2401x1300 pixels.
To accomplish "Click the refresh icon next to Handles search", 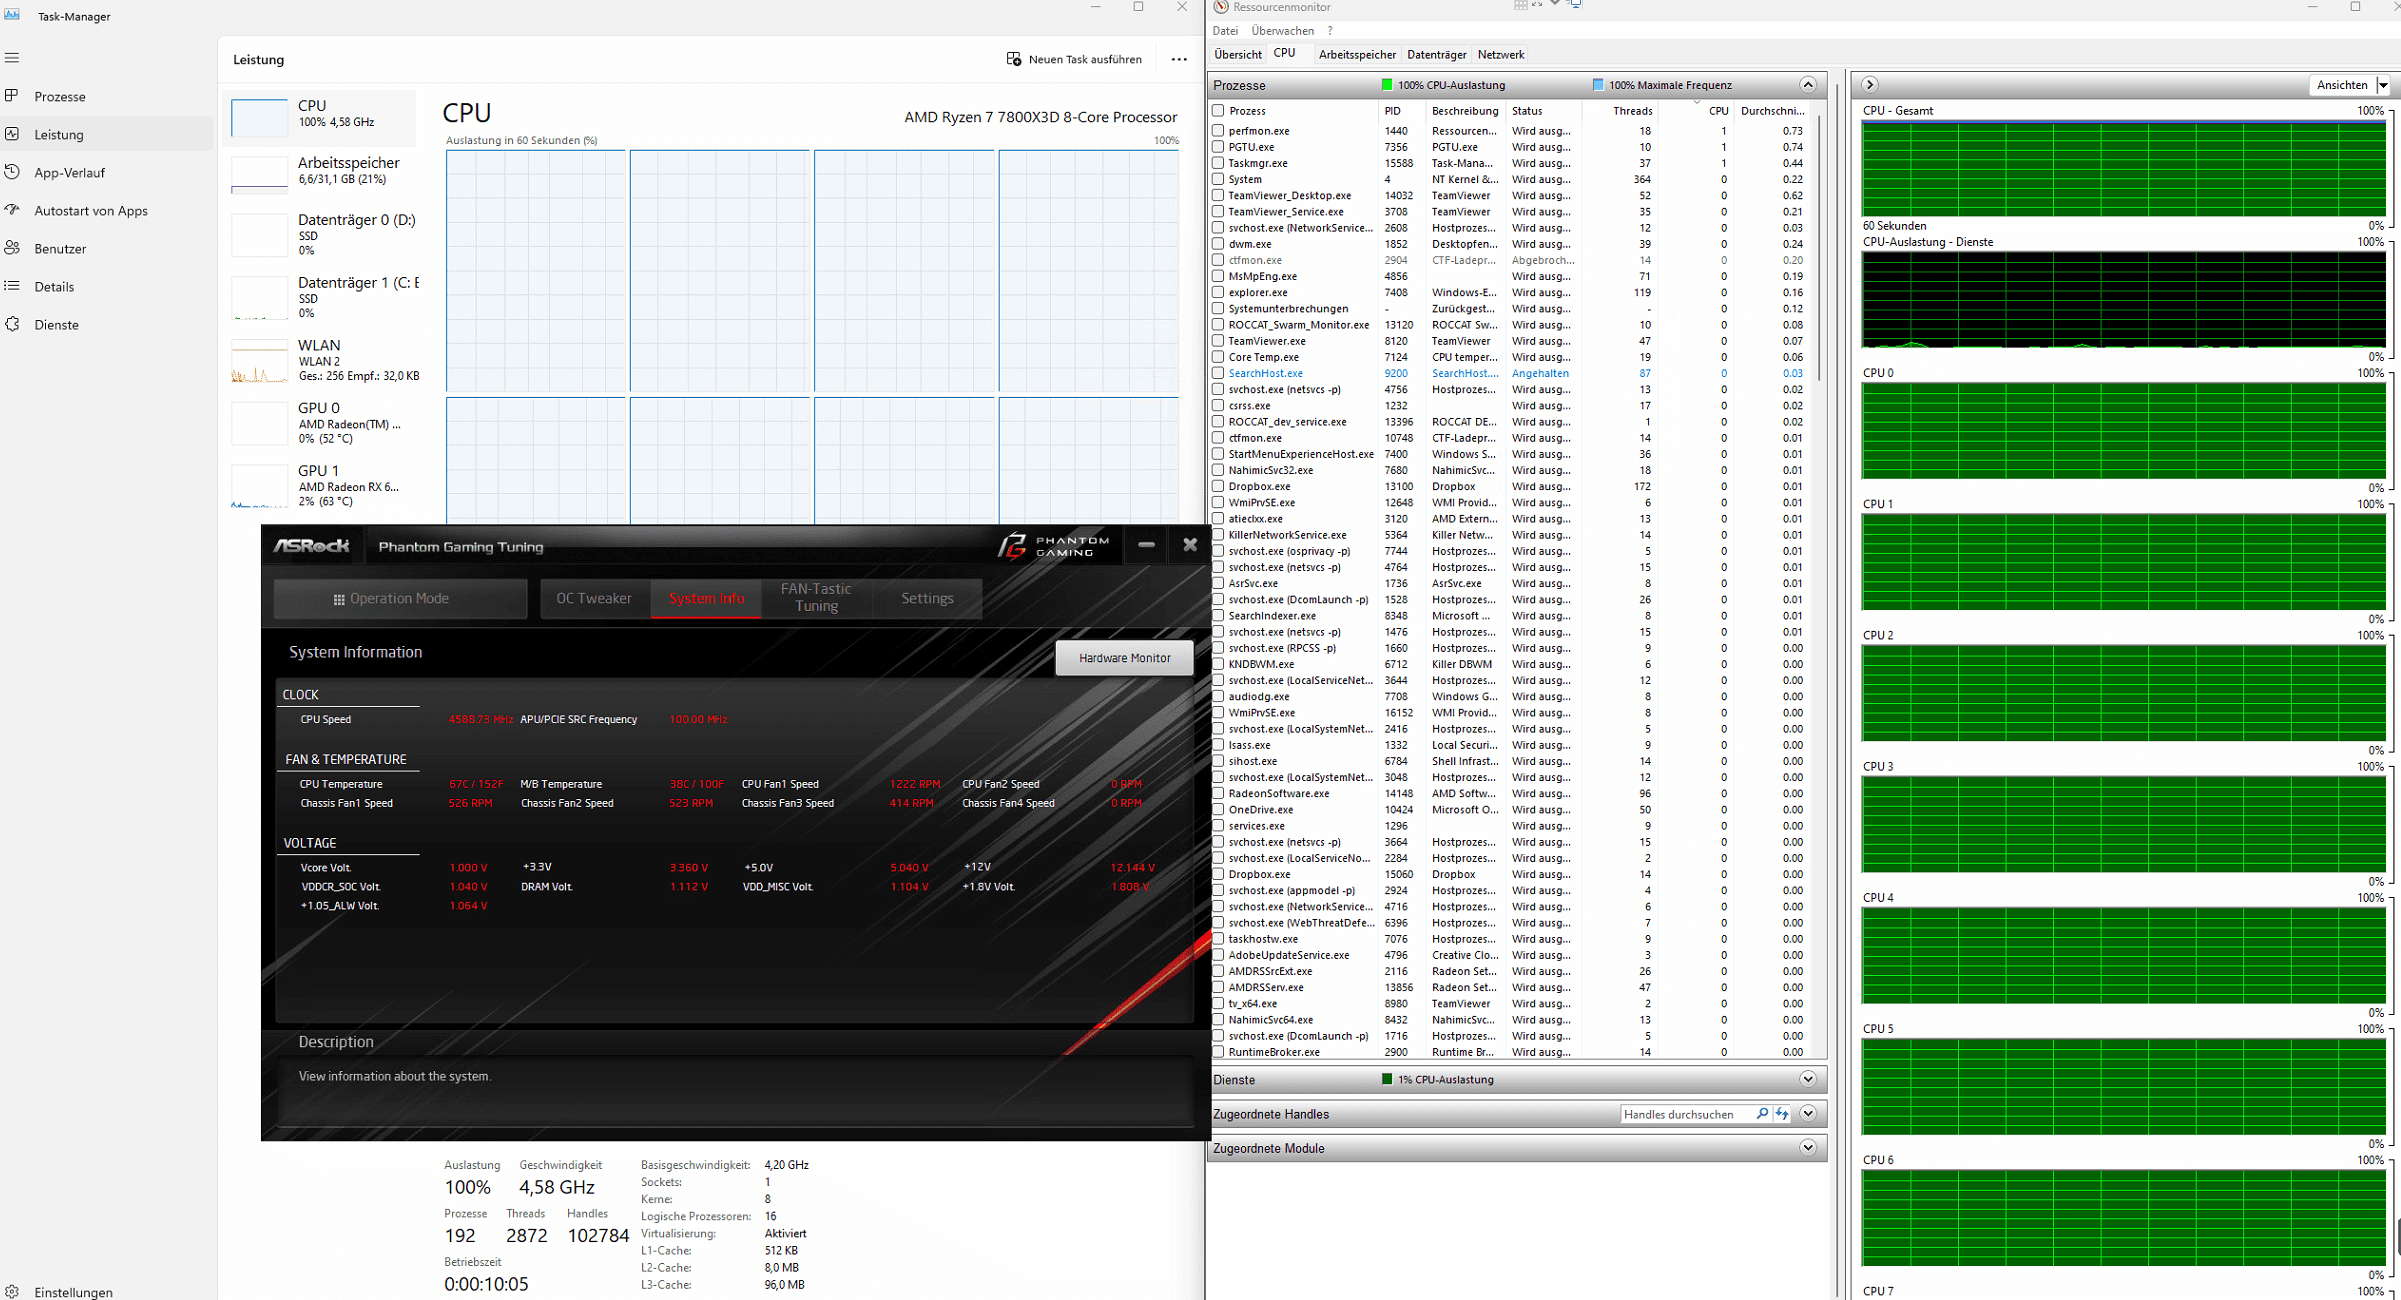I will point(1782,1113).
